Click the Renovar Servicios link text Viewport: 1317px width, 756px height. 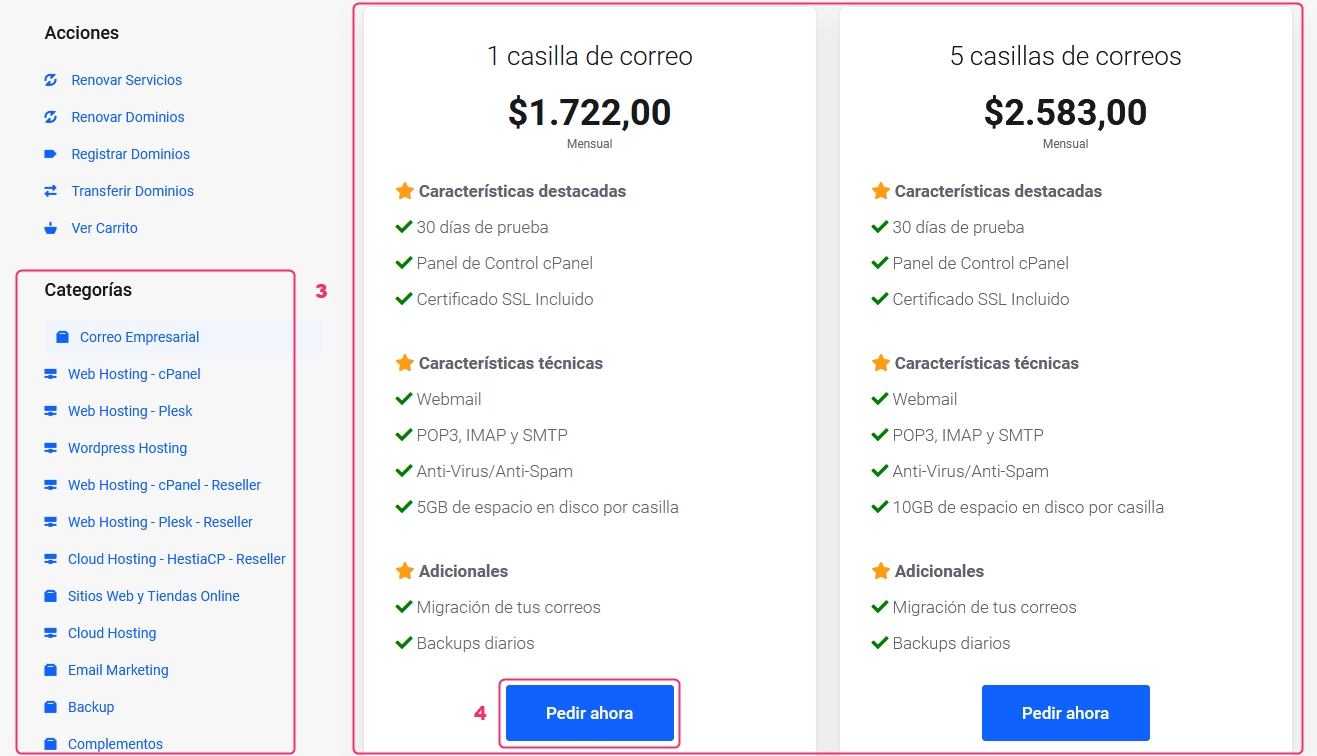click(127, 80)
